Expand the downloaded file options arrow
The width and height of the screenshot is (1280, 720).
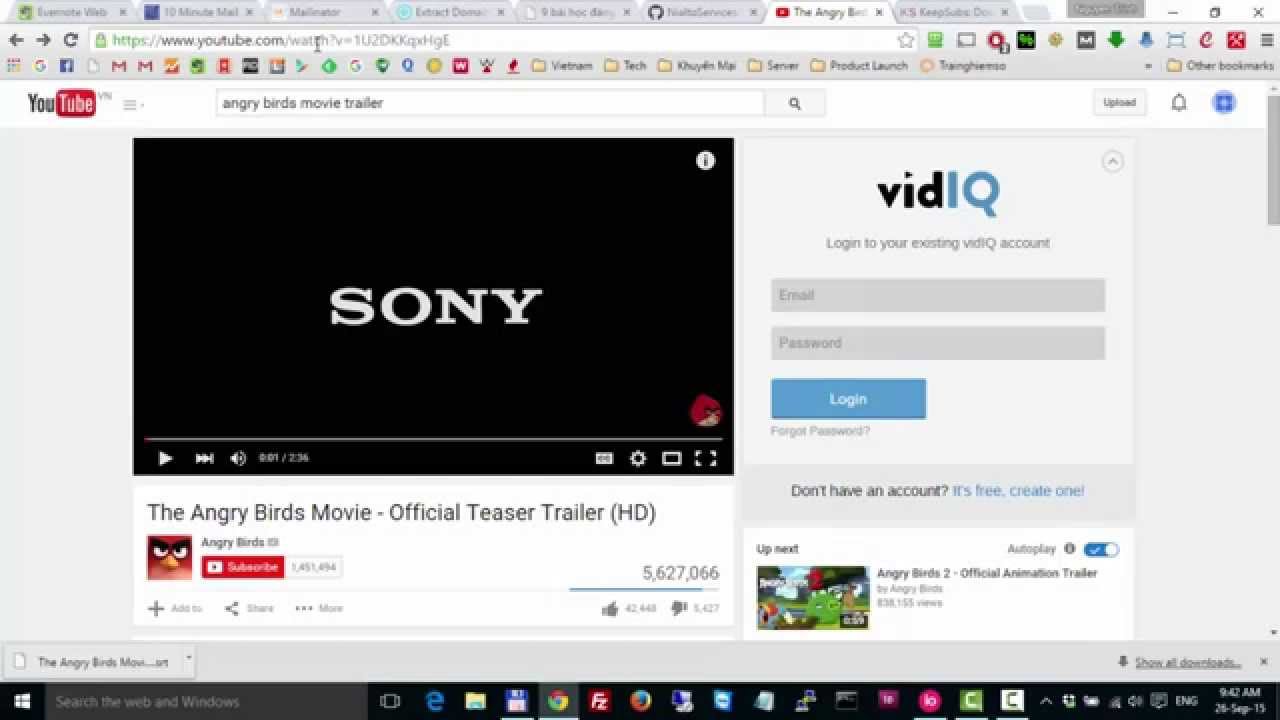coord(187,660)
